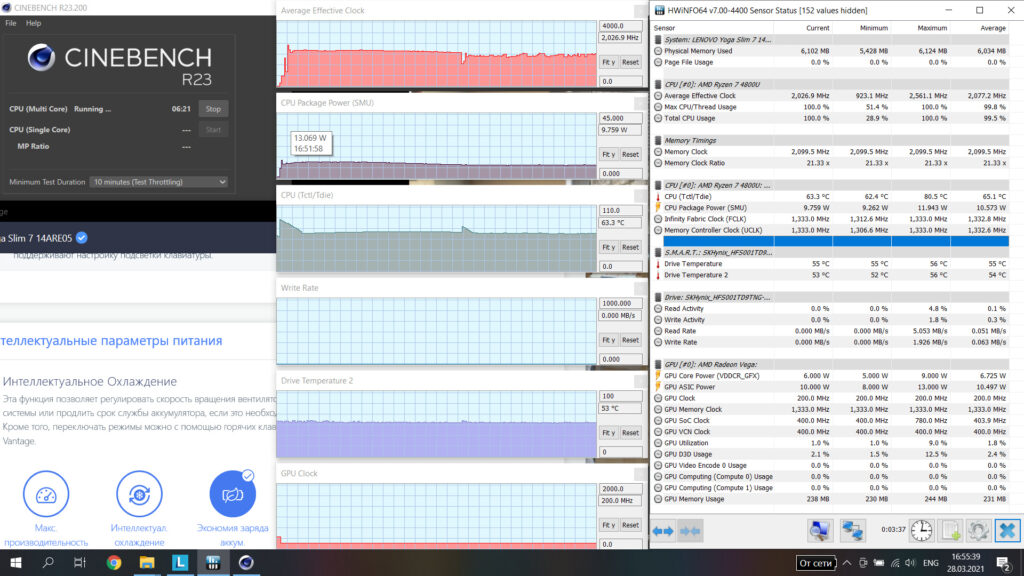Click the Minimum column header in HWiNFO

[874, 28]
